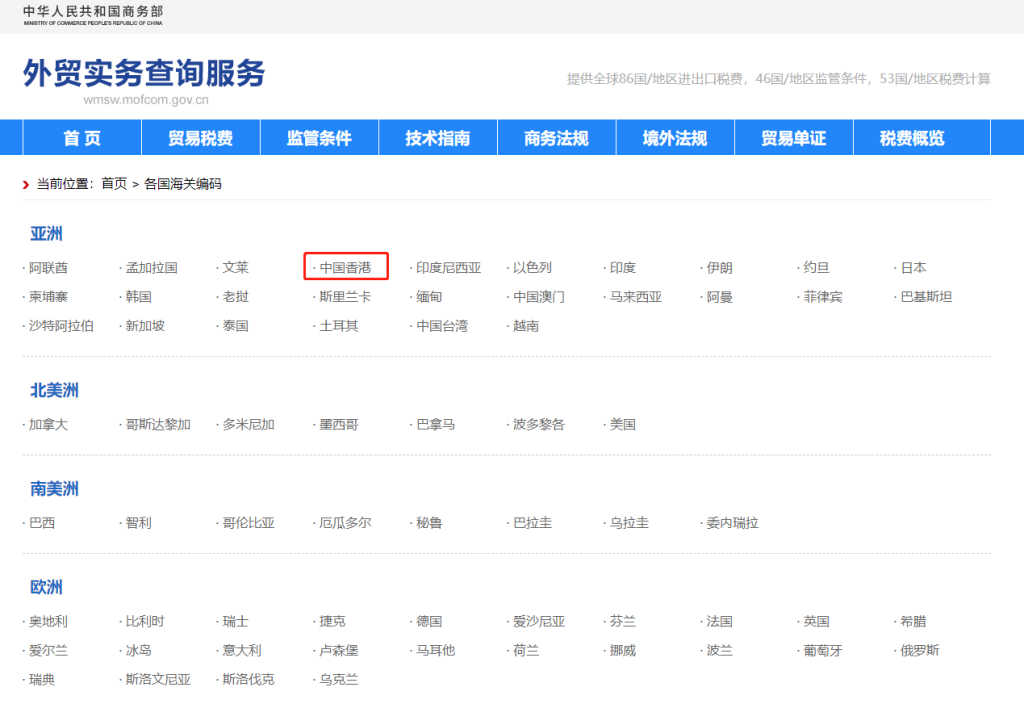Switch to the 技术指南 tab
1024x704 pixels.
pos(438,138)
